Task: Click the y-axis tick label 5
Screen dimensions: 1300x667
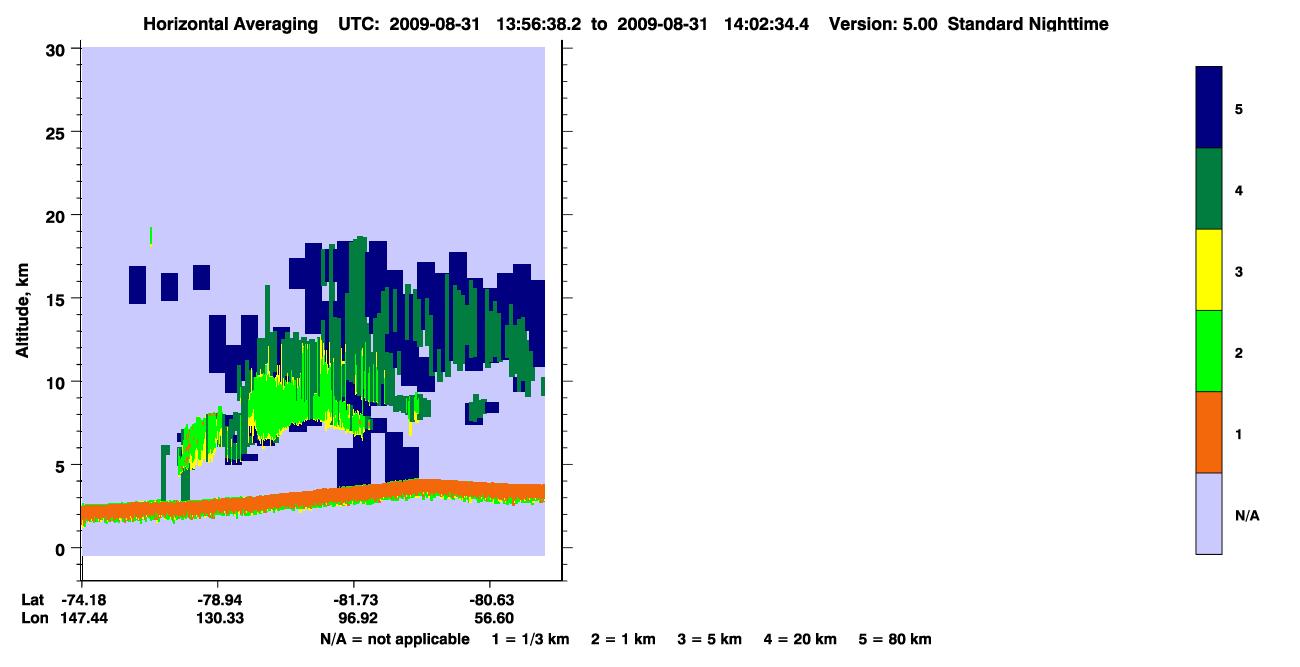Action: click(x=61, y=465)
